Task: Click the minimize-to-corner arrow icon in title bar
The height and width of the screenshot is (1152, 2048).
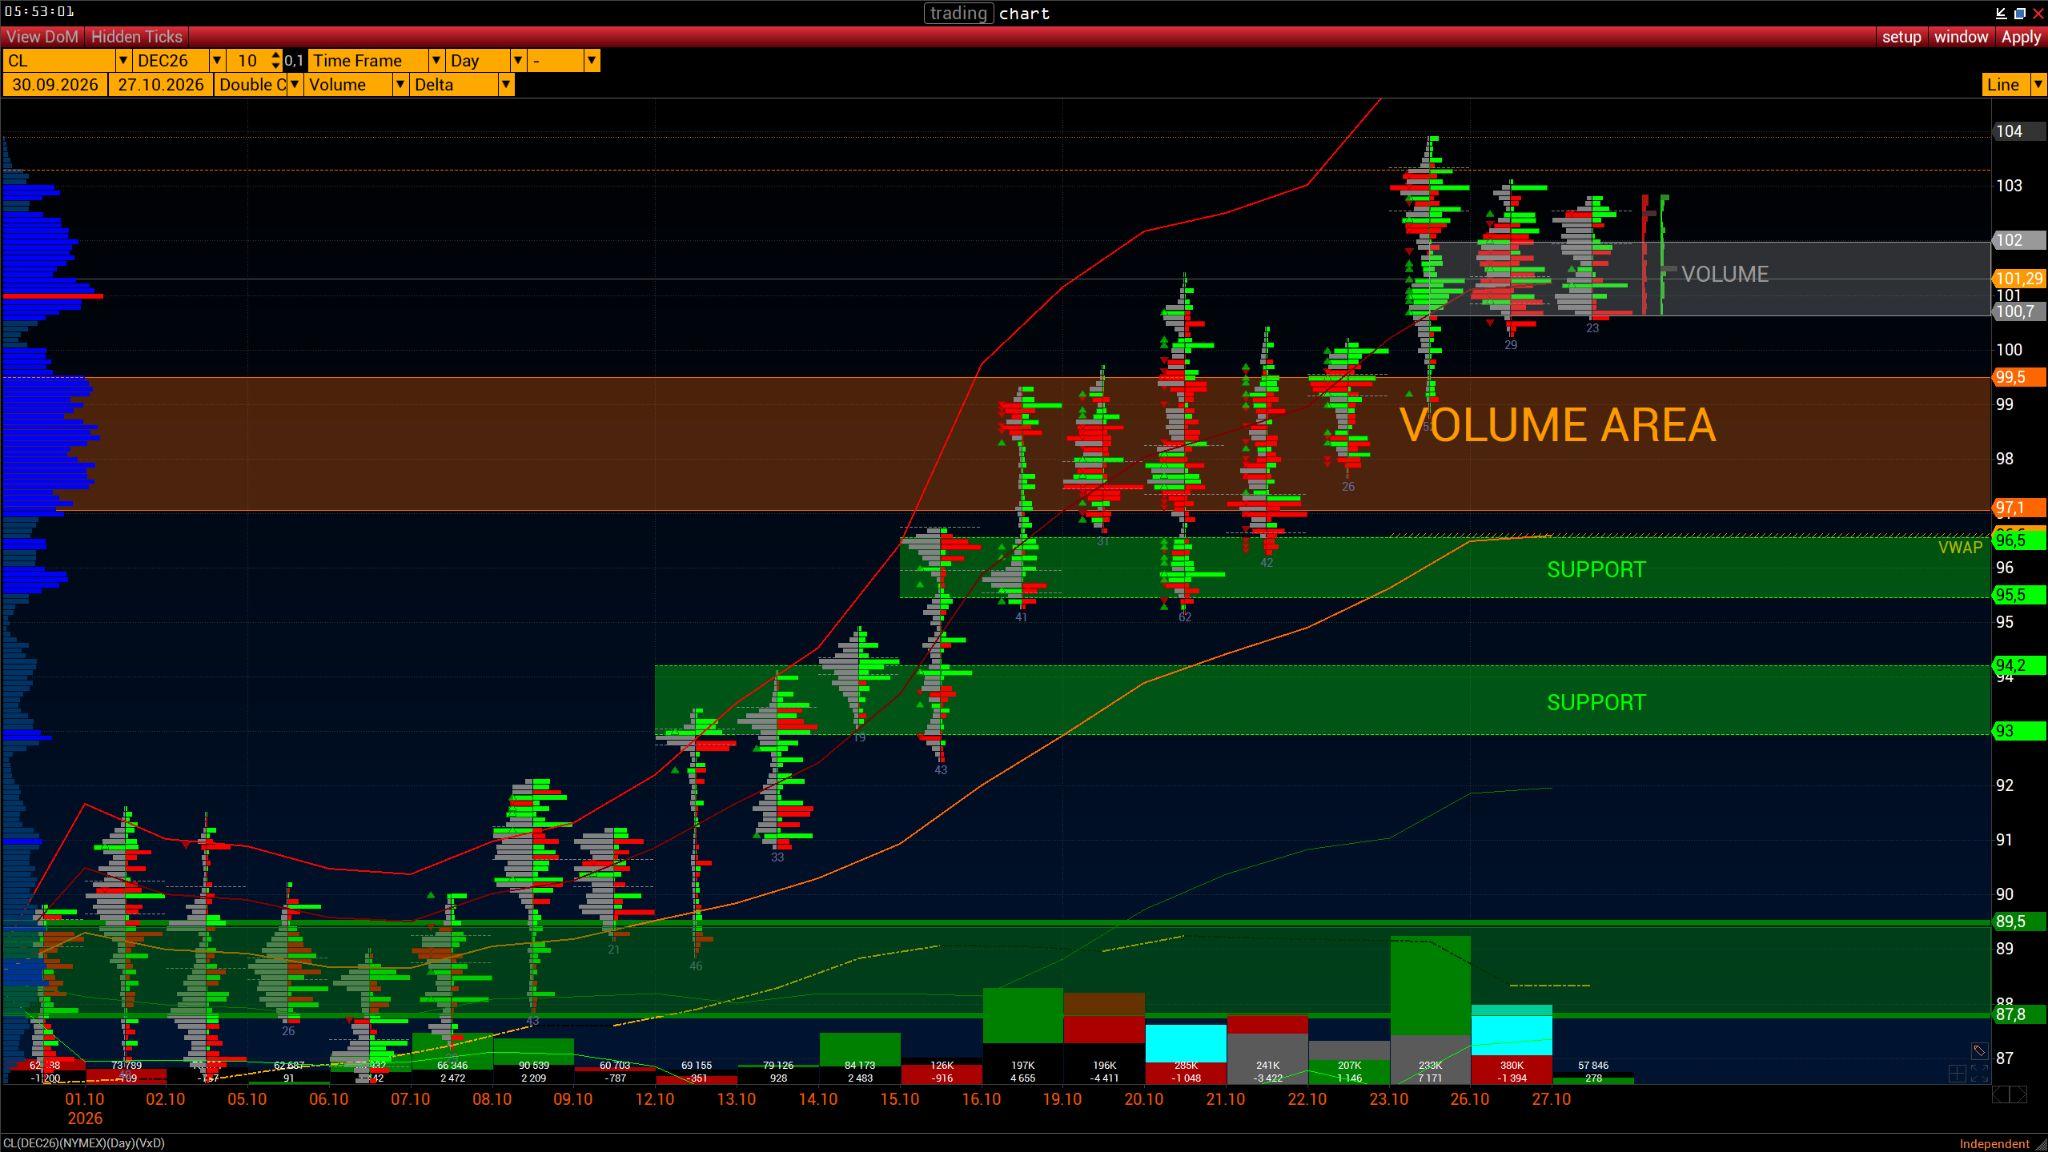Action: coord(2001,13)
